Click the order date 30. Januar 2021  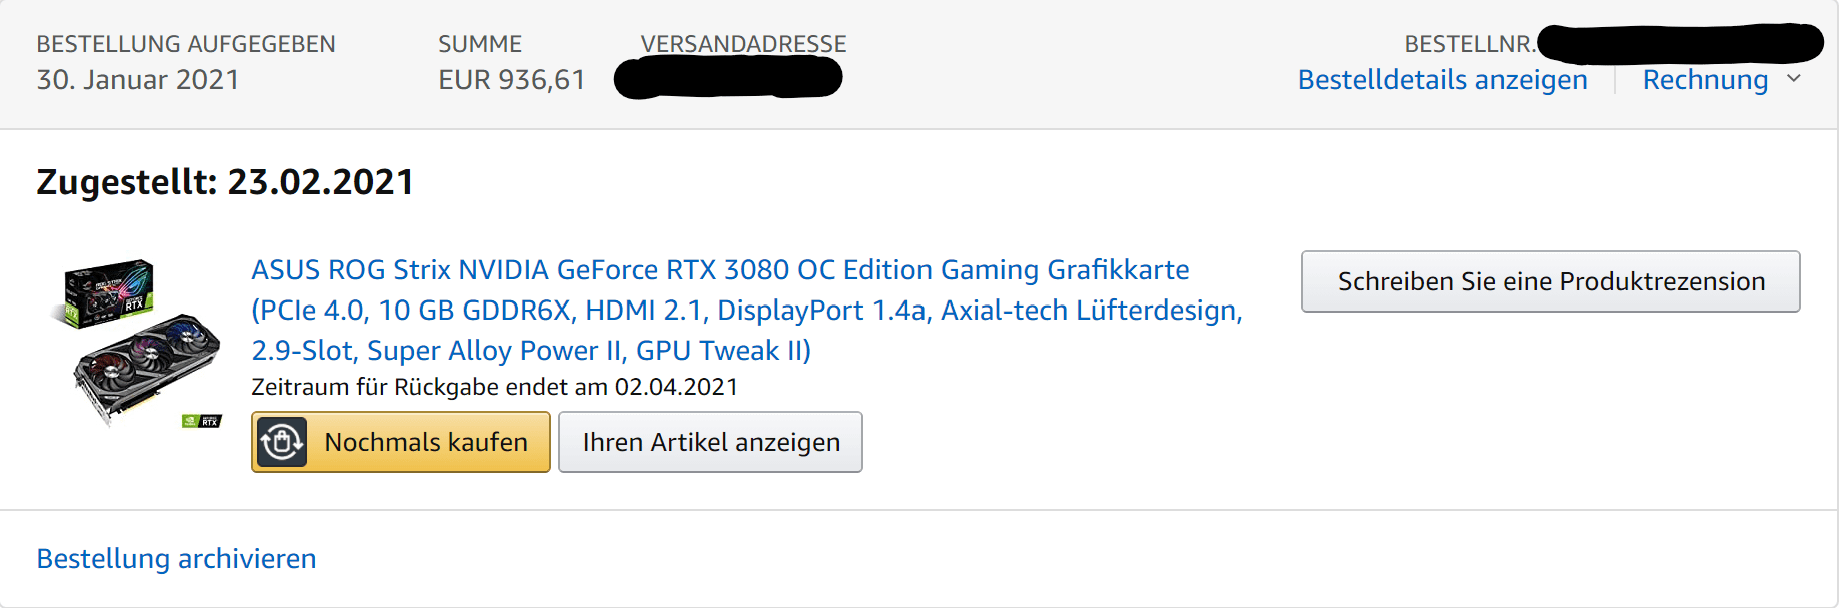tap(138, 80)
